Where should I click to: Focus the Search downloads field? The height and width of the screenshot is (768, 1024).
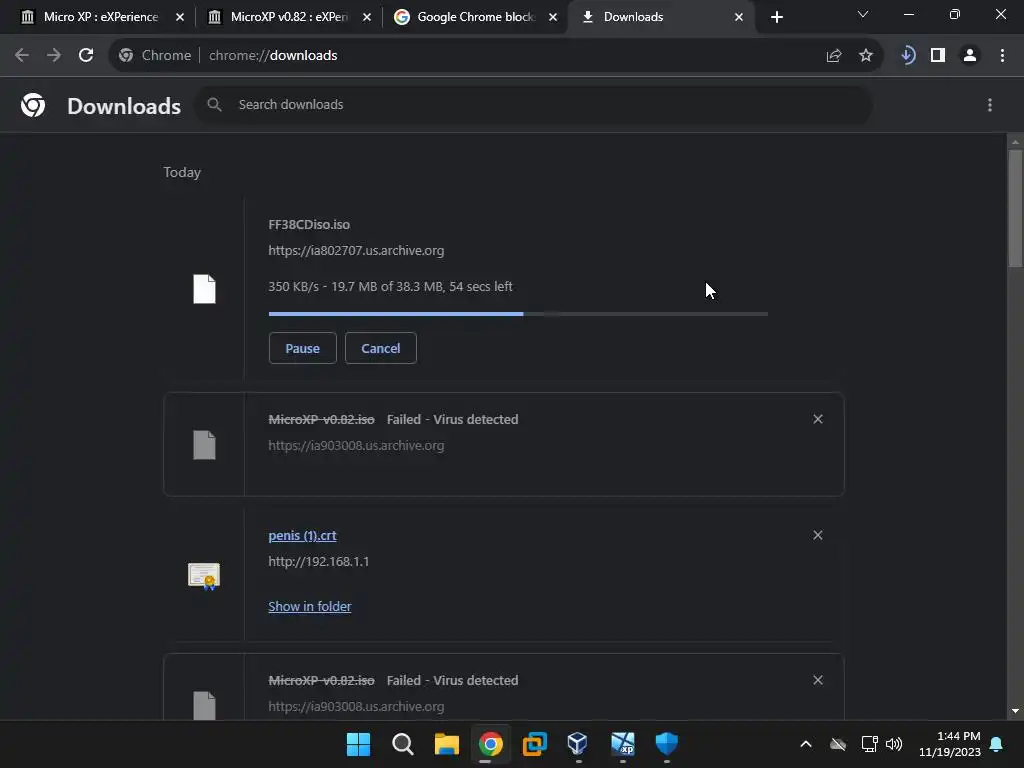[x=533, y=104]
